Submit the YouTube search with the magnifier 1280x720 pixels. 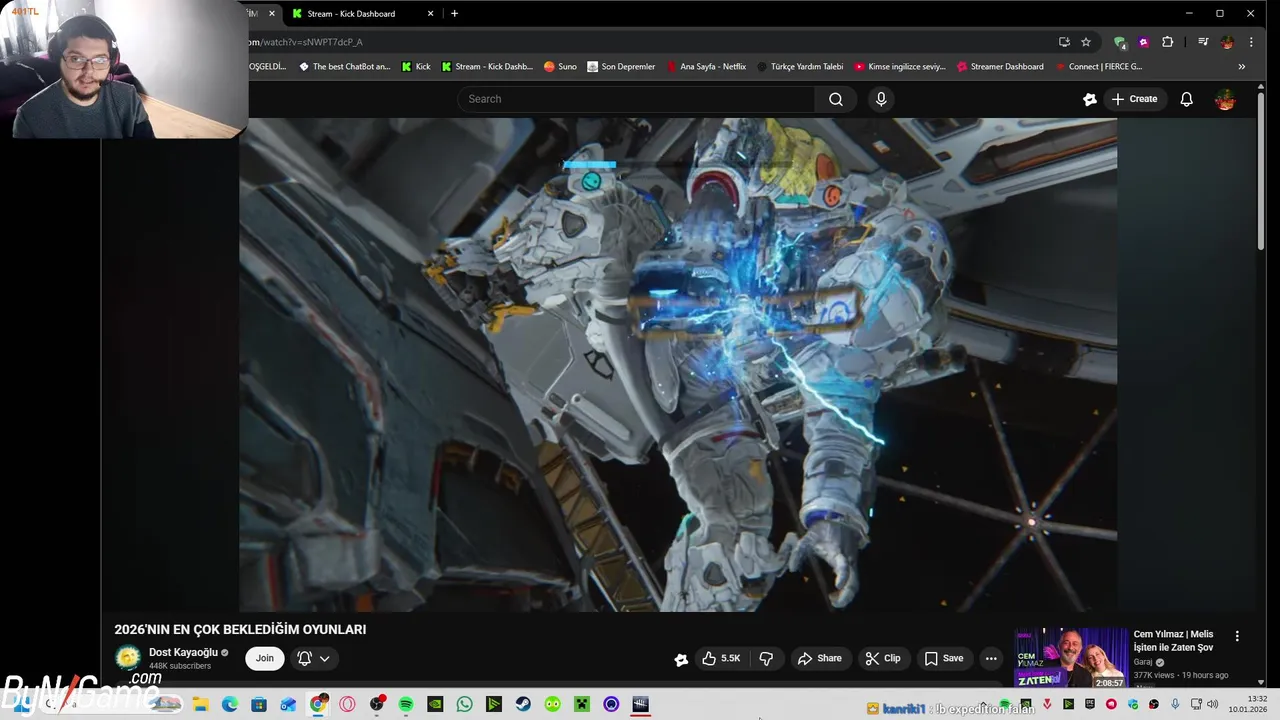click(x=836, y=99)
